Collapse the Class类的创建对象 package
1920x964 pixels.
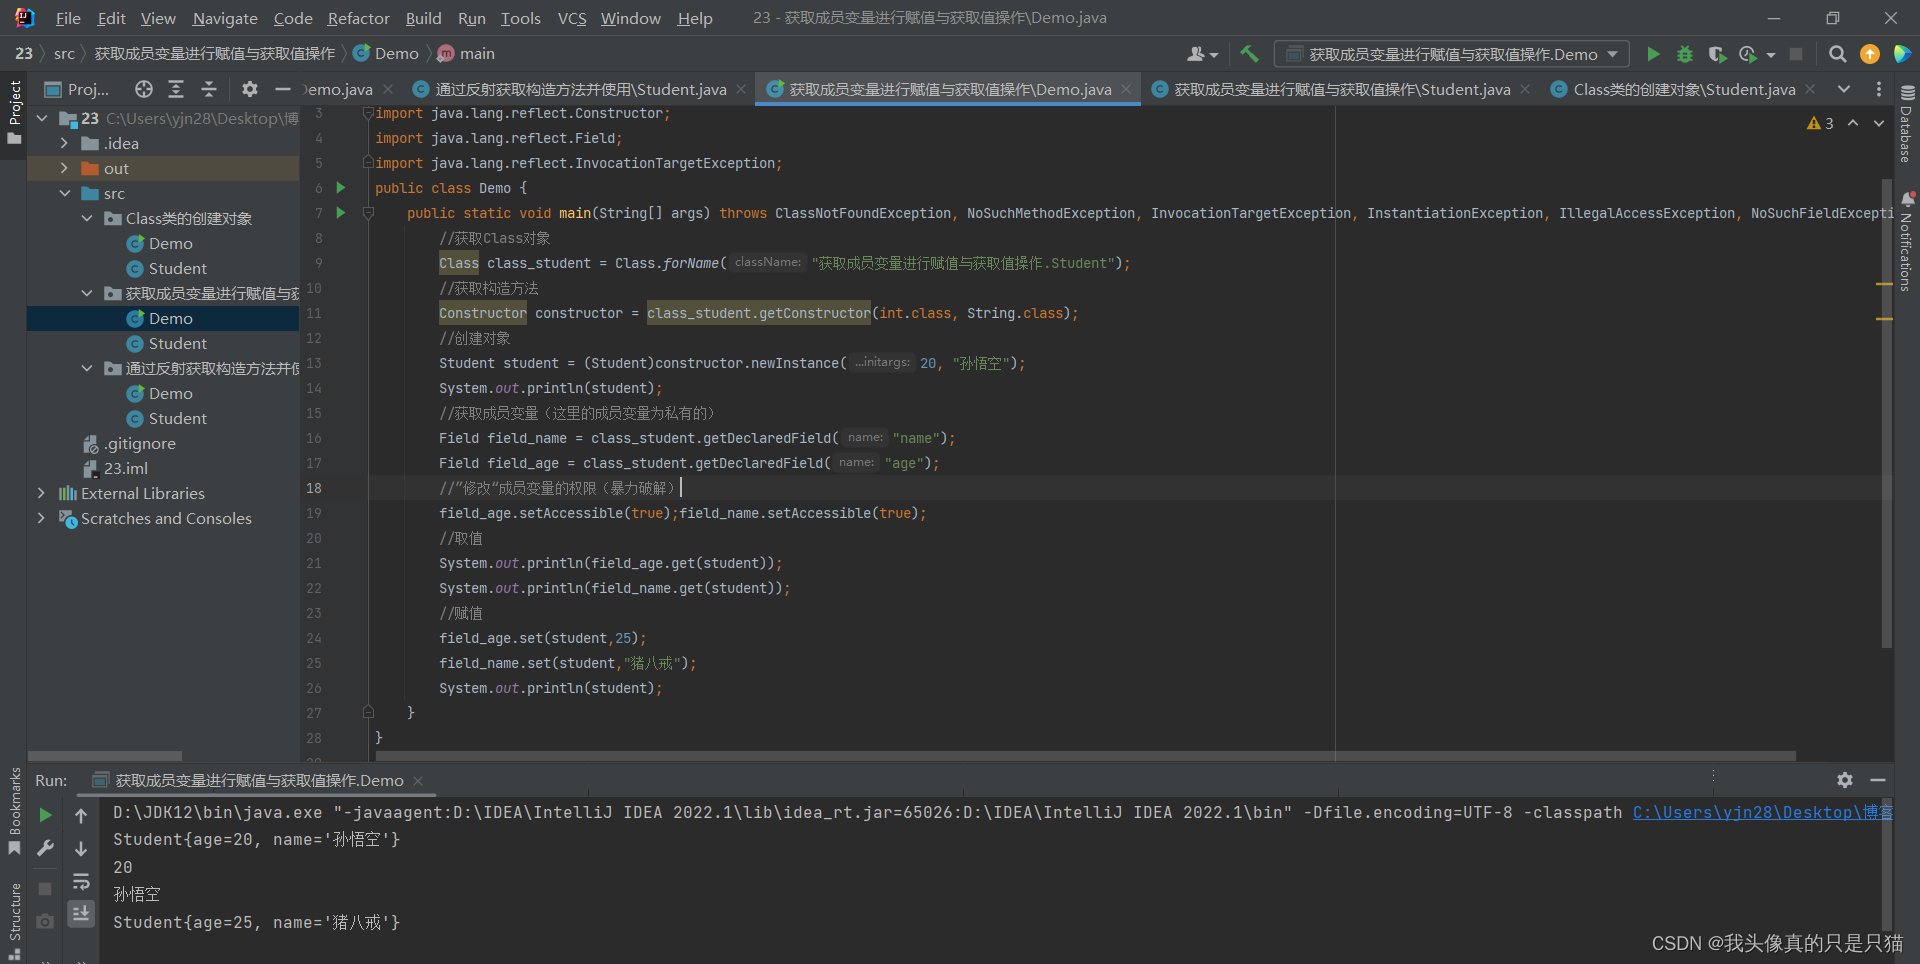87,218
